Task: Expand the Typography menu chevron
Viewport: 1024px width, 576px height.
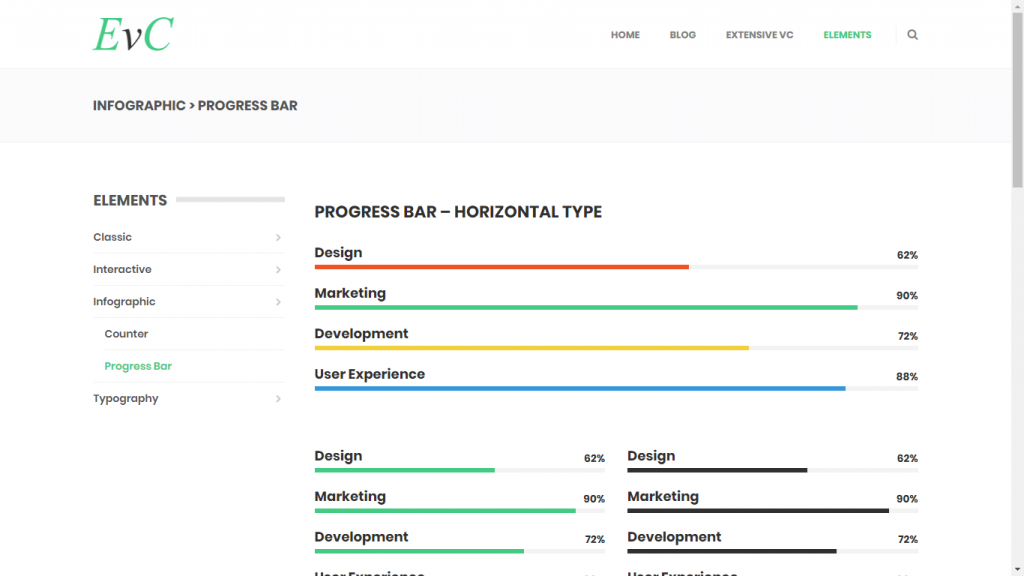Action: coord(278,399)
